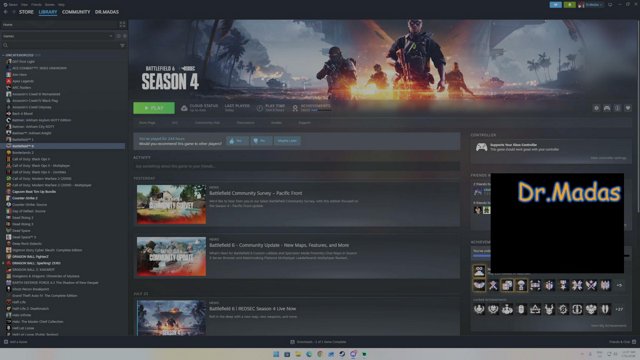Open Friends & Chat at bottom right

pos(622,342)
